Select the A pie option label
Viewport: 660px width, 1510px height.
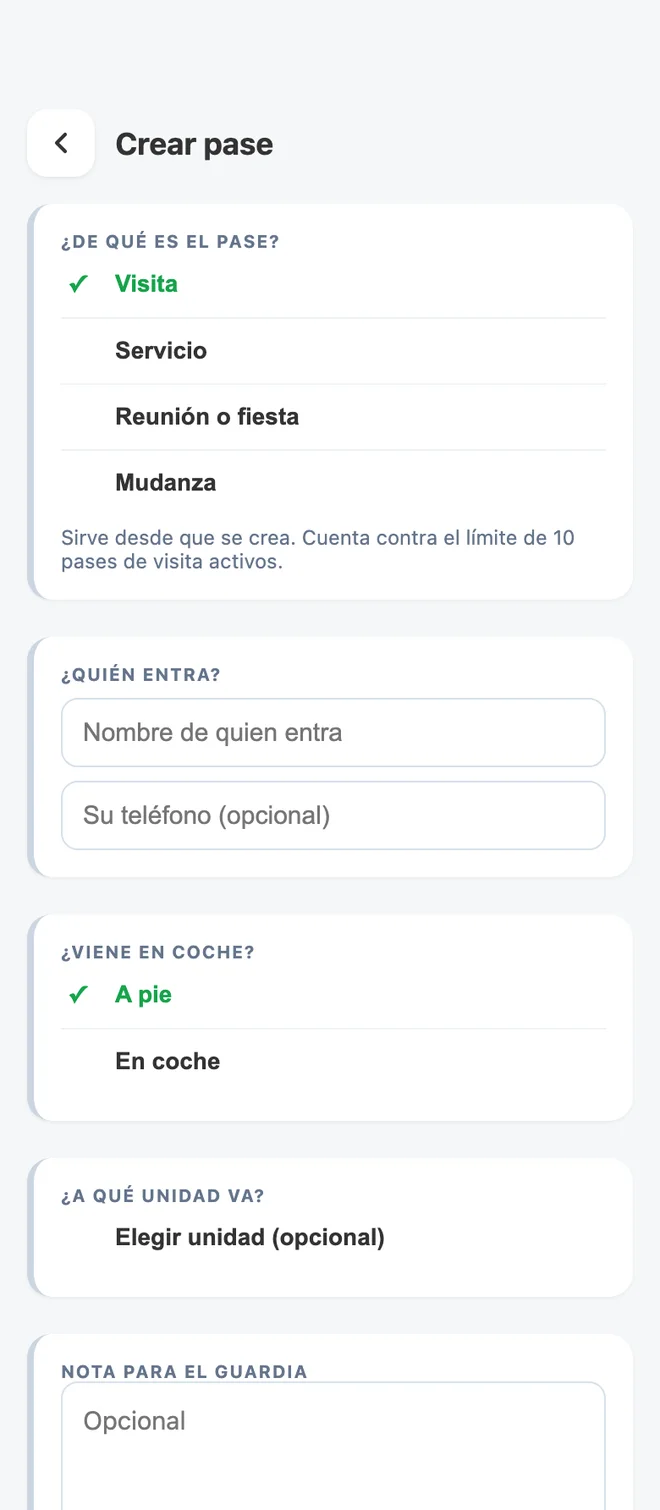click(143, 995)
